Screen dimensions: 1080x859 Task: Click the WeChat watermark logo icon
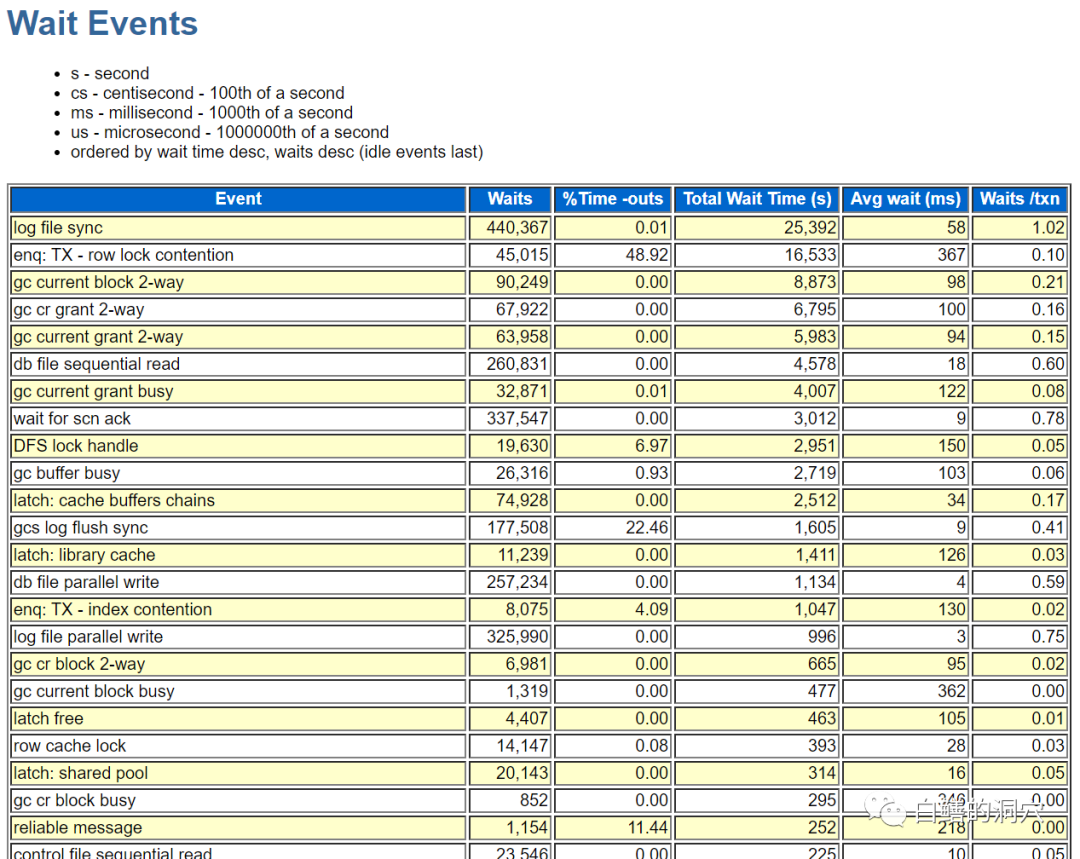(x=886, y=811)
